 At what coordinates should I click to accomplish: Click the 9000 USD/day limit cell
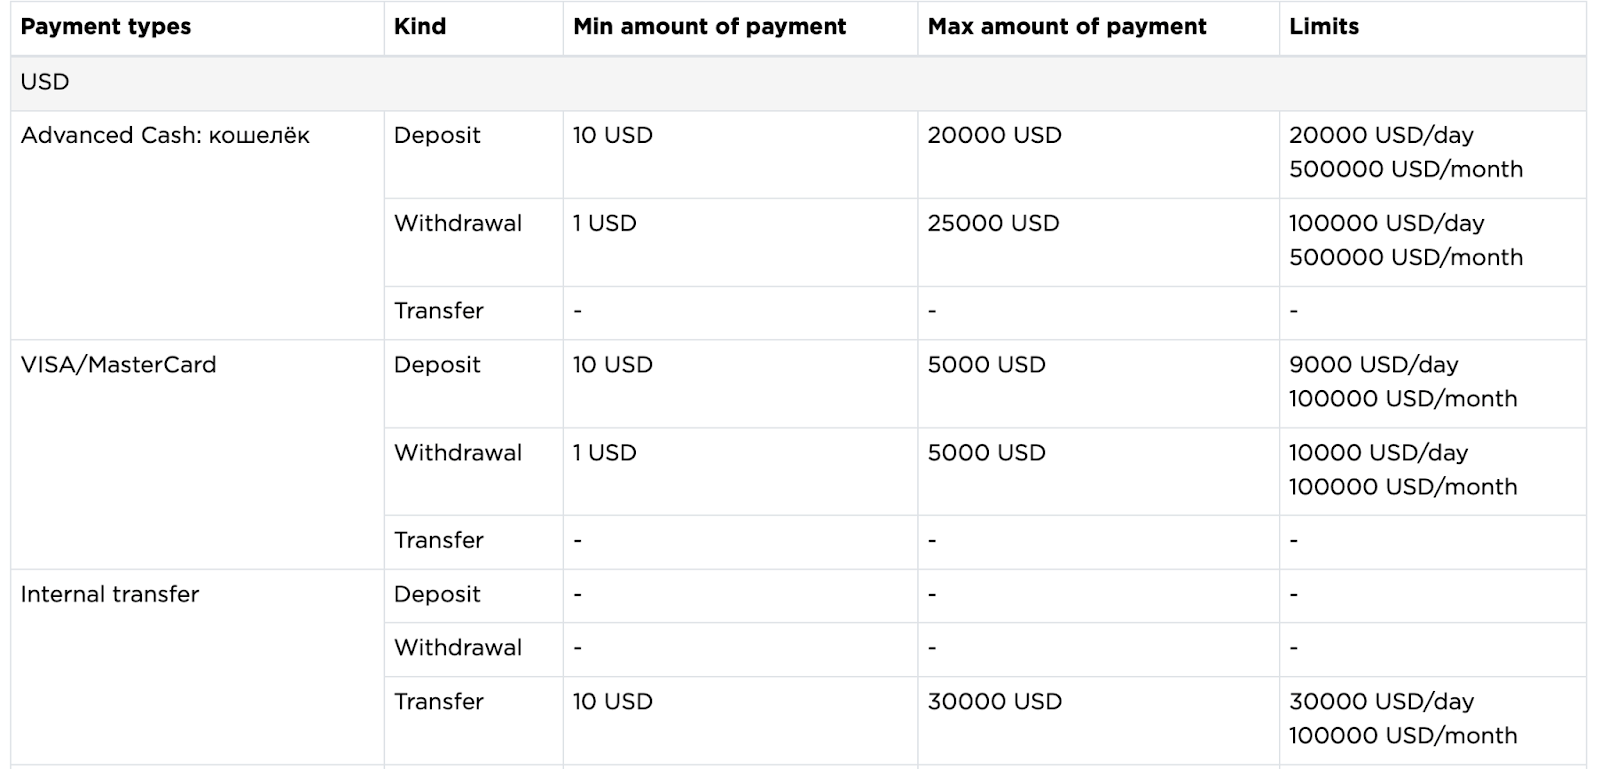(1432, 383)
